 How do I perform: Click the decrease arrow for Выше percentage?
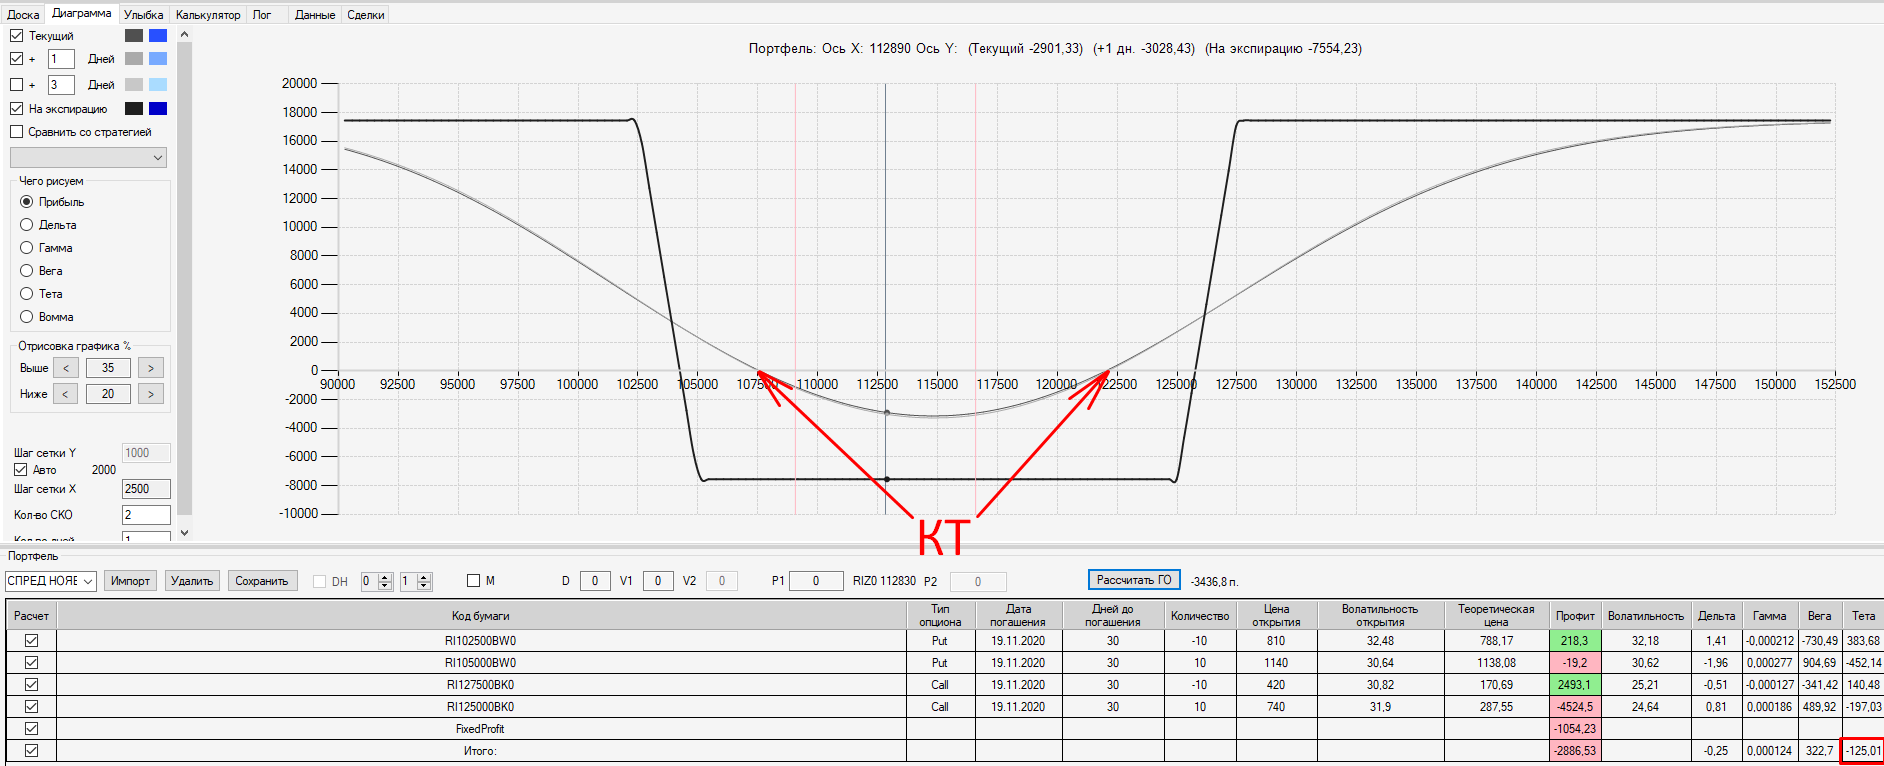click(66, 368)
